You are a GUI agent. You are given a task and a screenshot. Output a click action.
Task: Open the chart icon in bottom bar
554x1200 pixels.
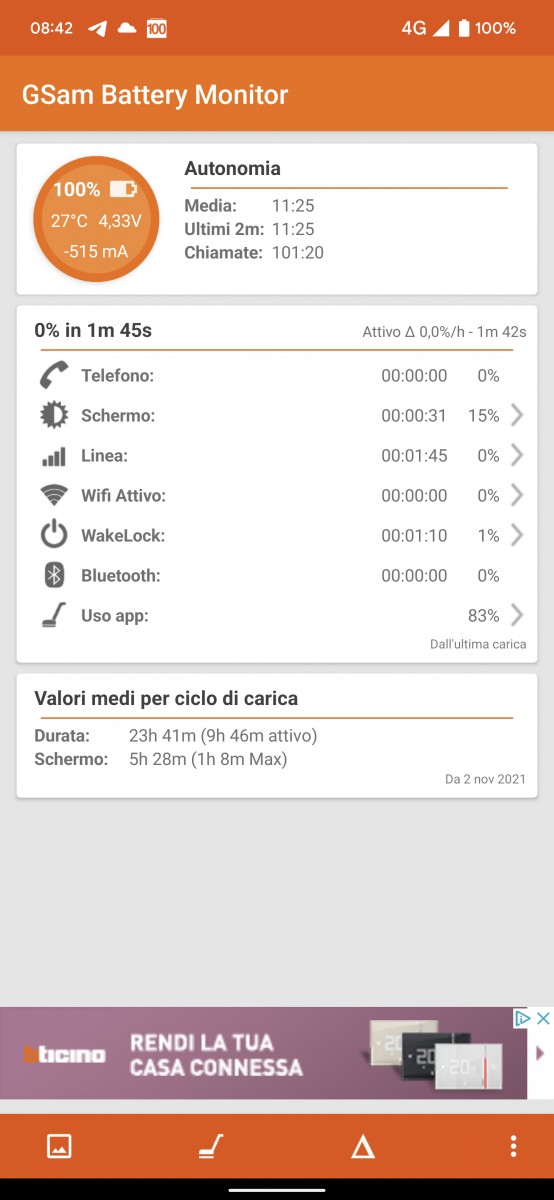(x=59, y=1146)
